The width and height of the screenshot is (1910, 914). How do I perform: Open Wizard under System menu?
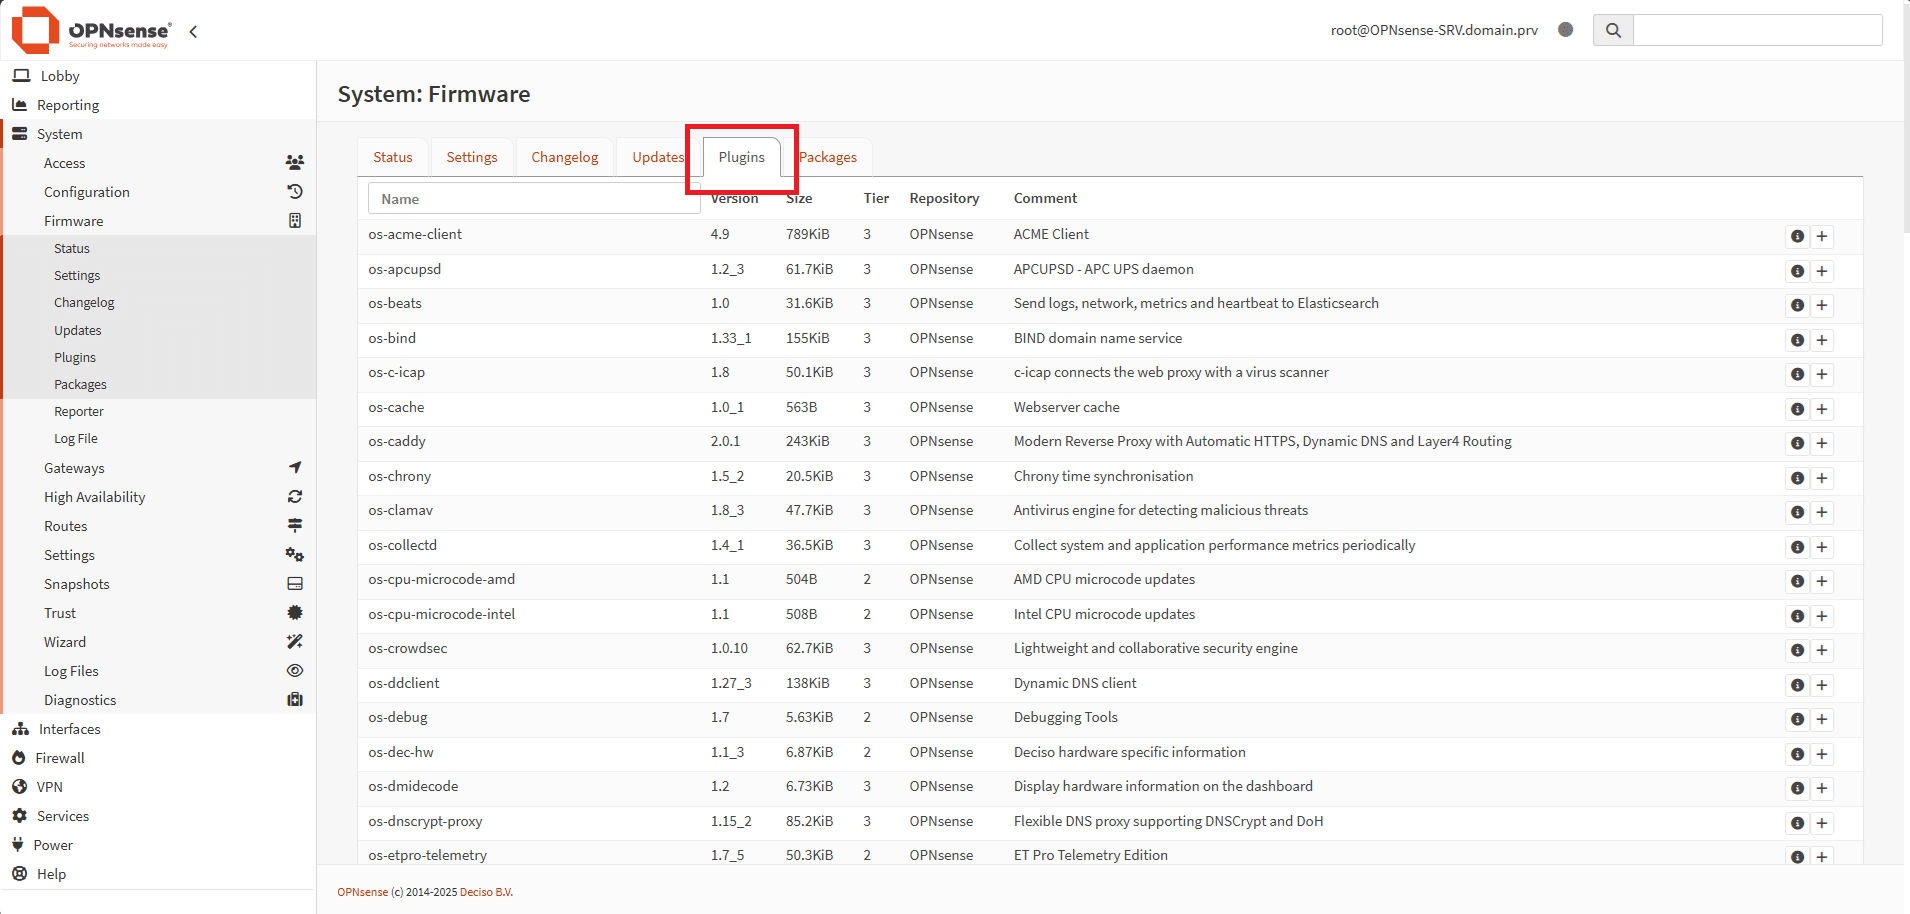point(160,642)
